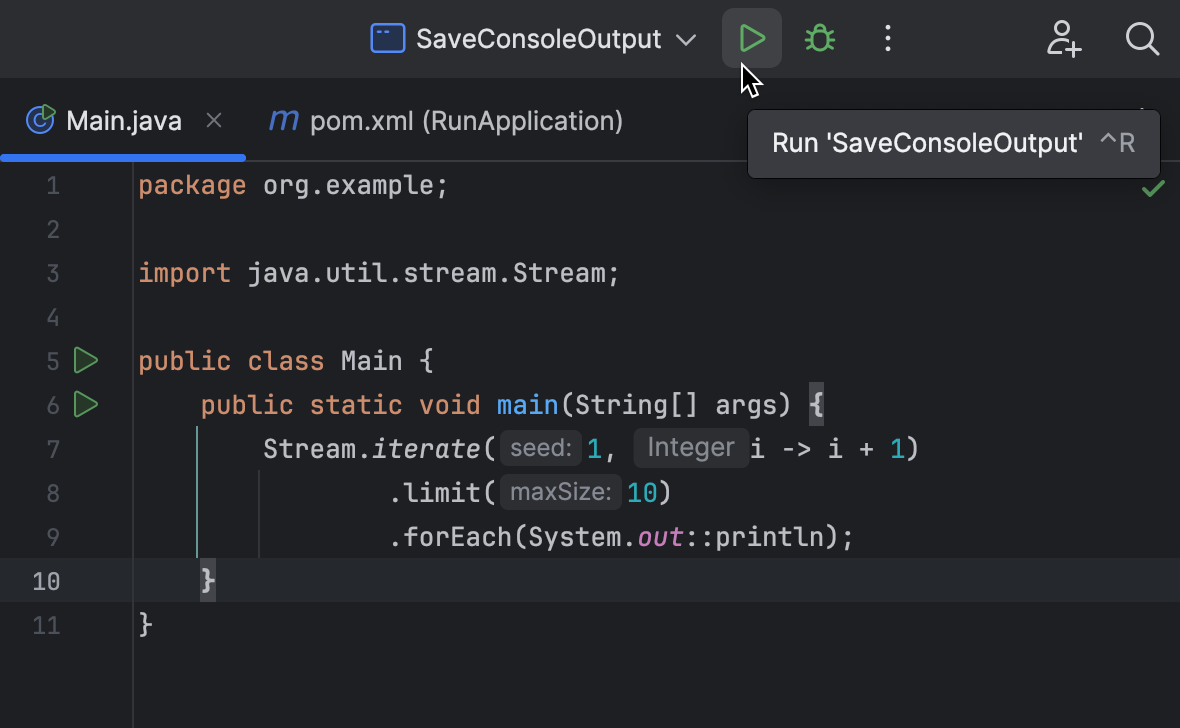This screenshot has height=728, width=1180.
Task: Switch to the pom.xml (RunApplication) tab
Action: 465,120
